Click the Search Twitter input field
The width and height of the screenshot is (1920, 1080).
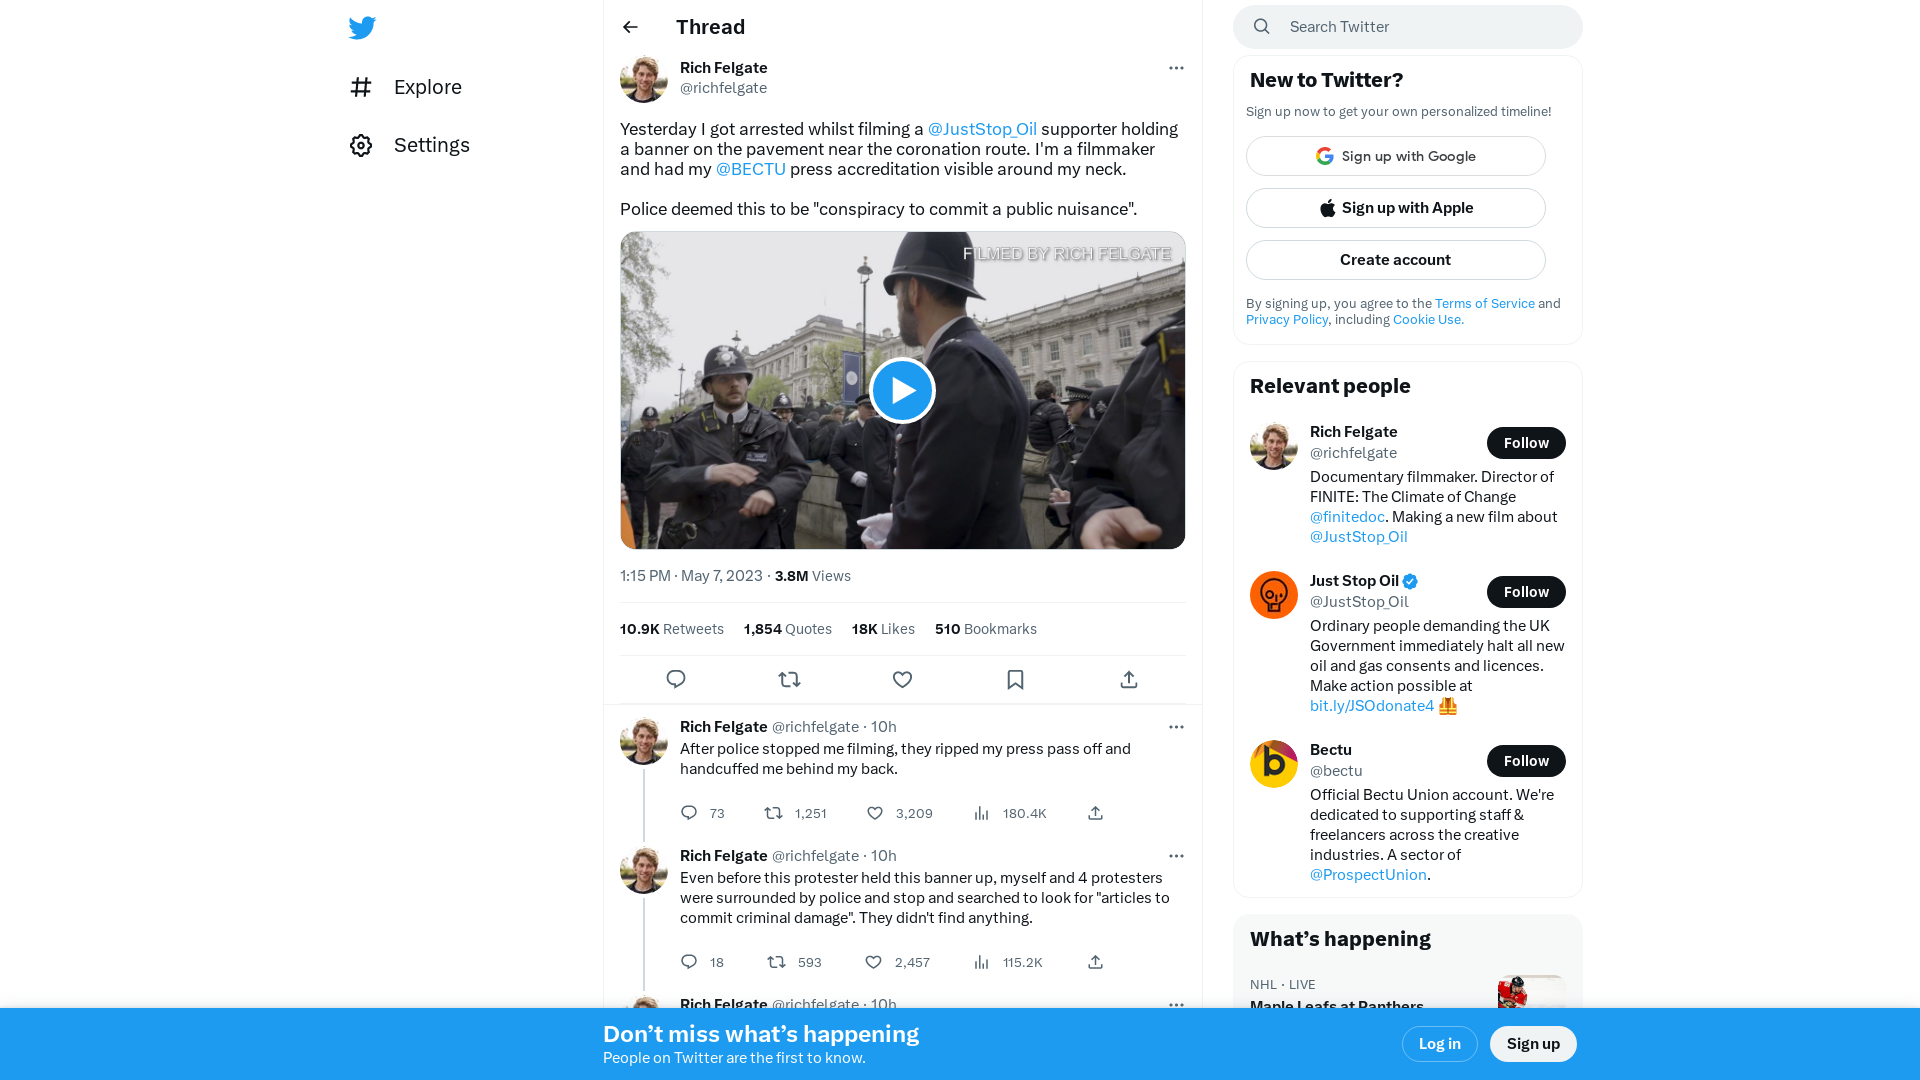1407,26
